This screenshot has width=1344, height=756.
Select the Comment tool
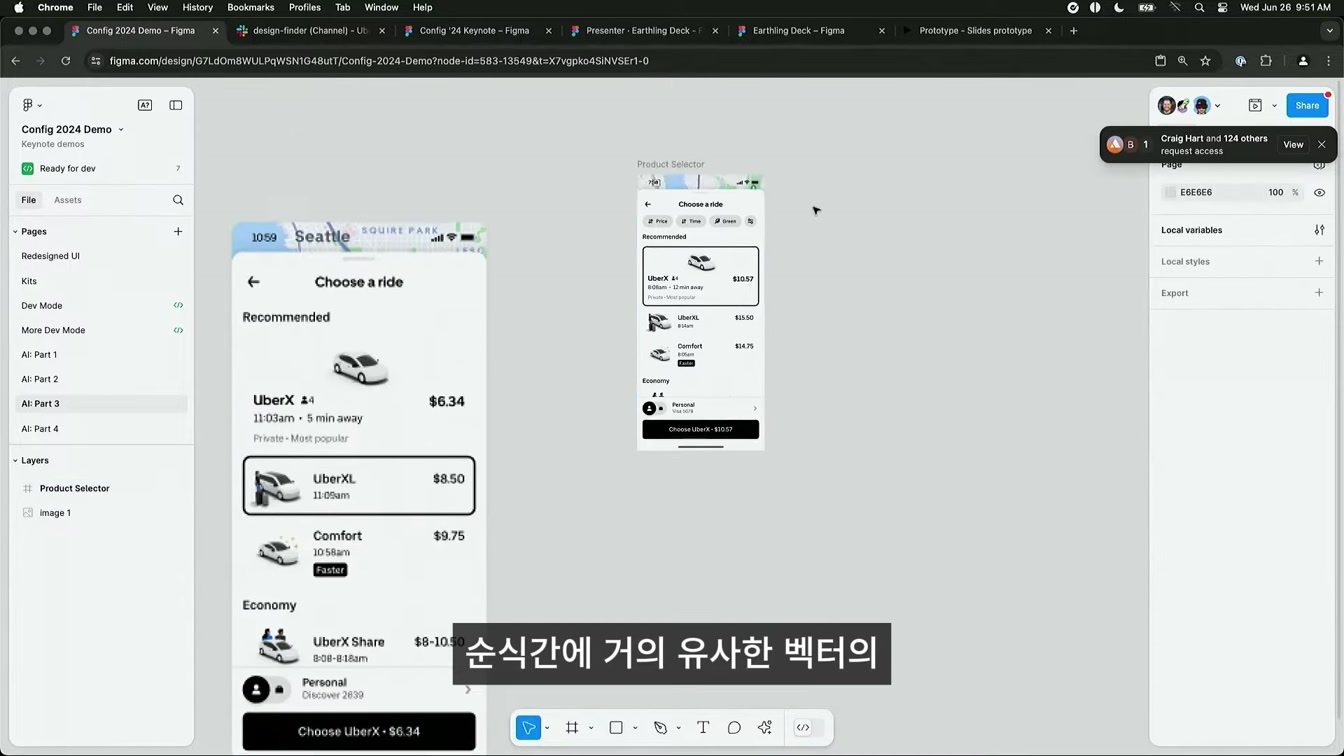pyautogui.click(x=734, y=728)
